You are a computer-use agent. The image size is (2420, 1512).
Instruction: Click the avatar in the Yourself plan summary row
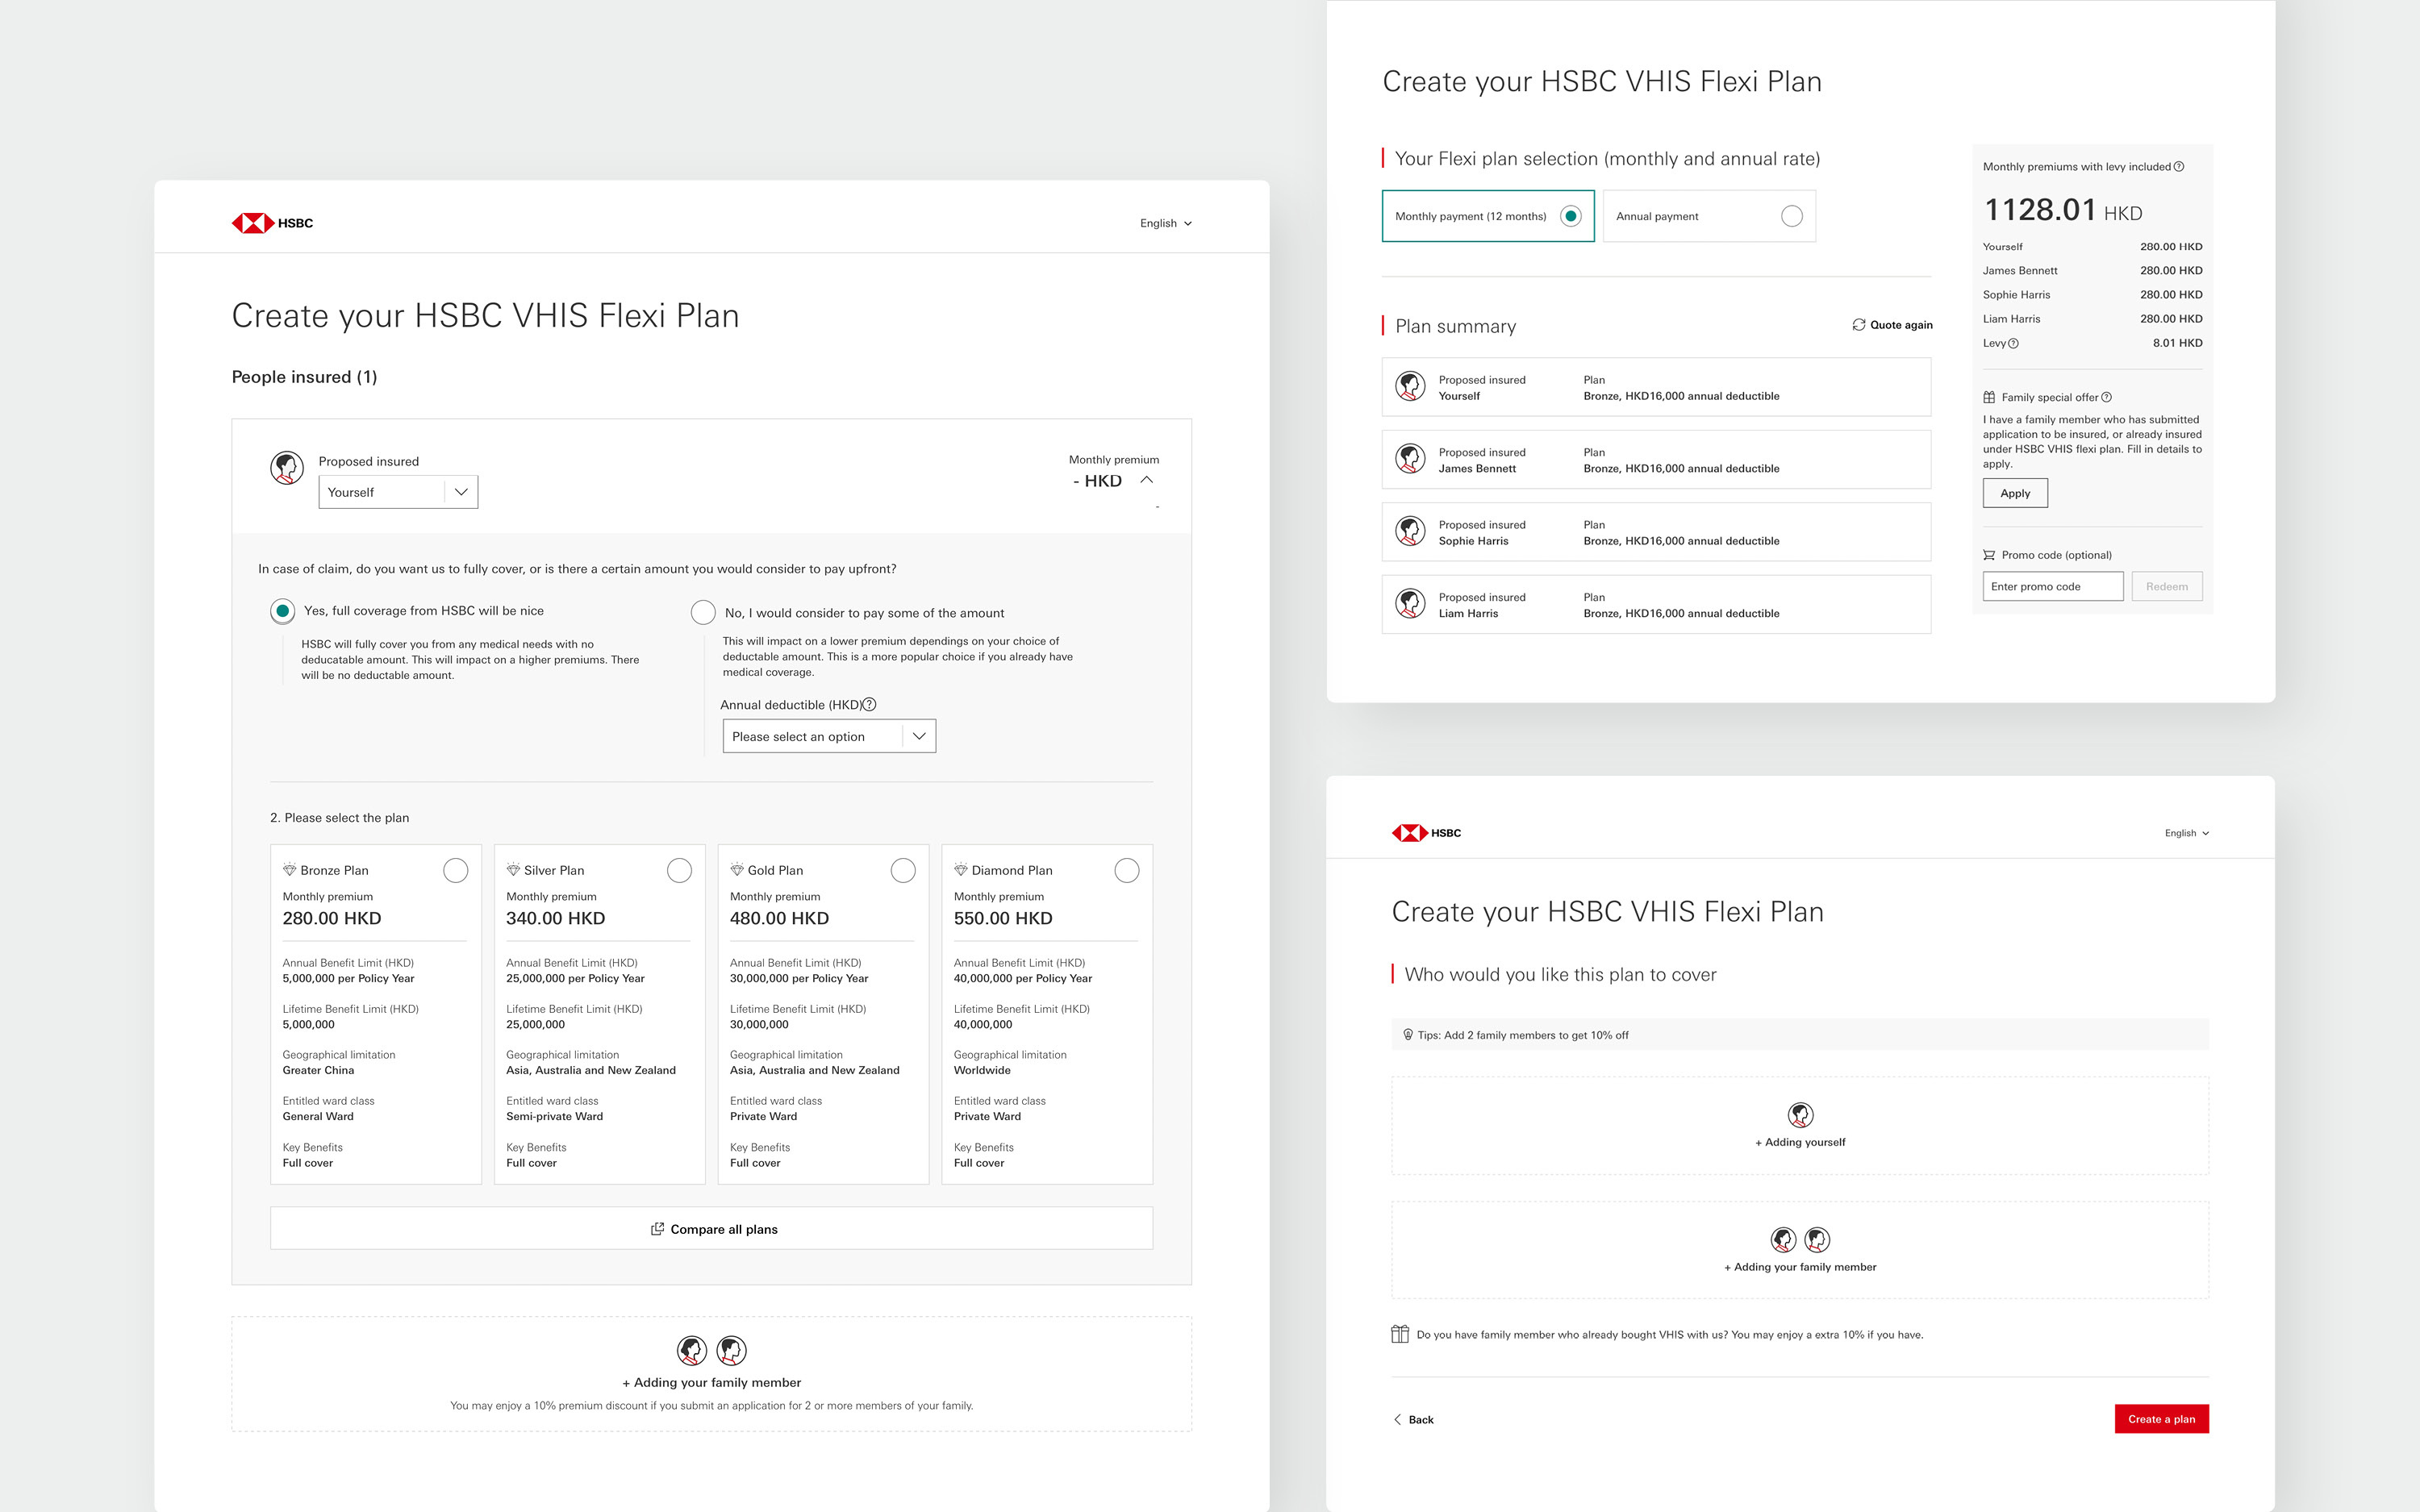[x=1410, y=386]
